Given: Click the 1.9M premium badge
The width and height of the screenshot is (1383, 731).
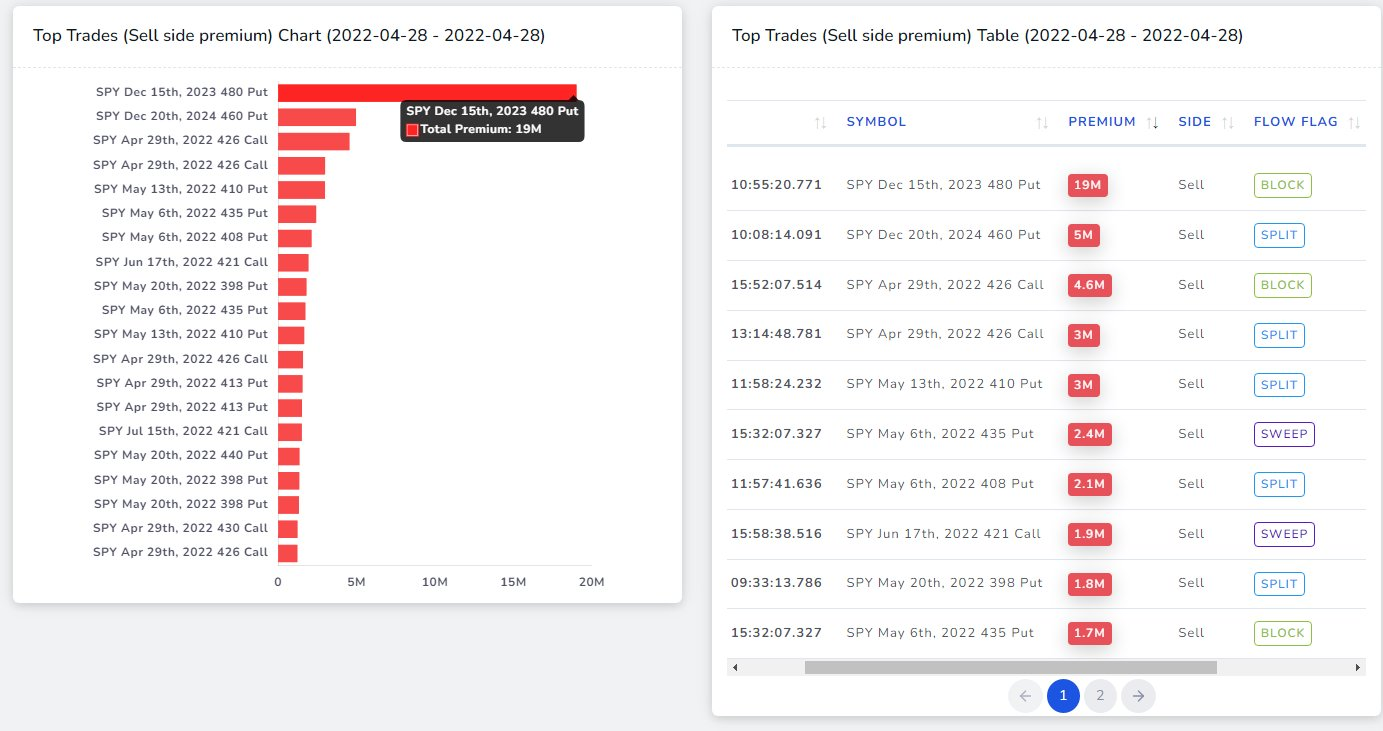Looking at the screenshot, I should point(1089,534).
